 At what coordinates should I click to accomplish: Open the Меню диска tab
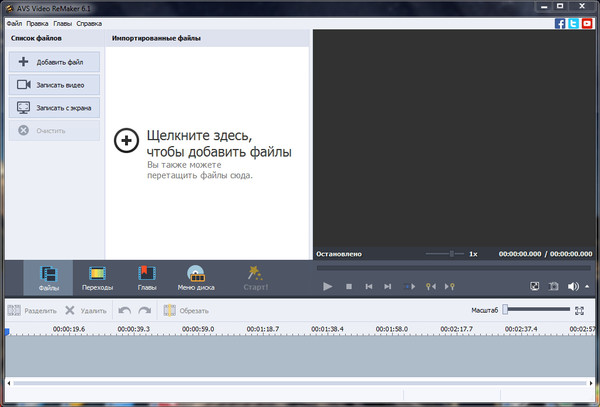point(196,277)
